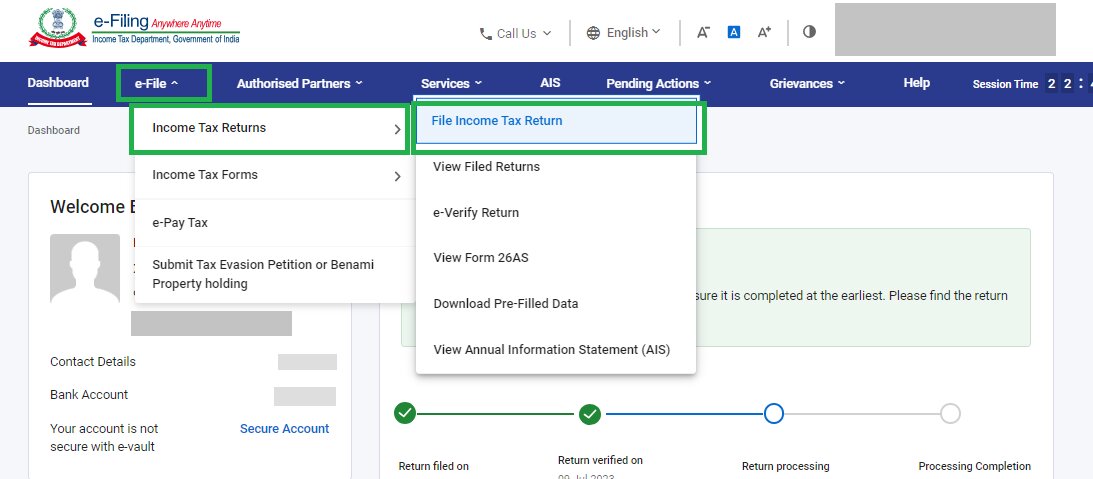Click the decrease font size icon
Screen dimensions: 1093x479
703,32
